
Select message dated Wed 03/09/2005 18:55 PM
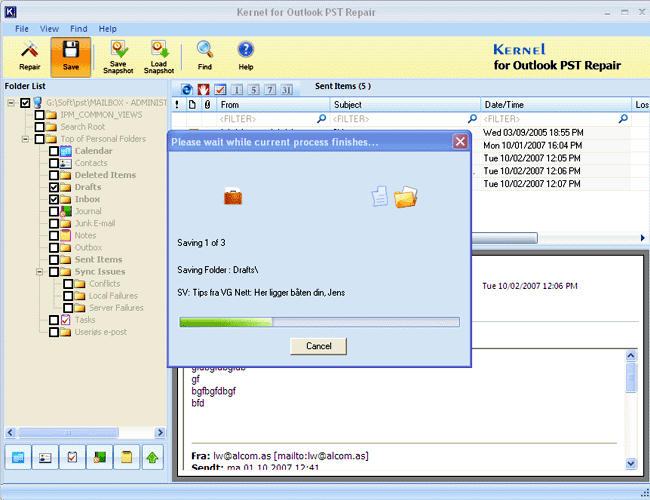(533, 133)
